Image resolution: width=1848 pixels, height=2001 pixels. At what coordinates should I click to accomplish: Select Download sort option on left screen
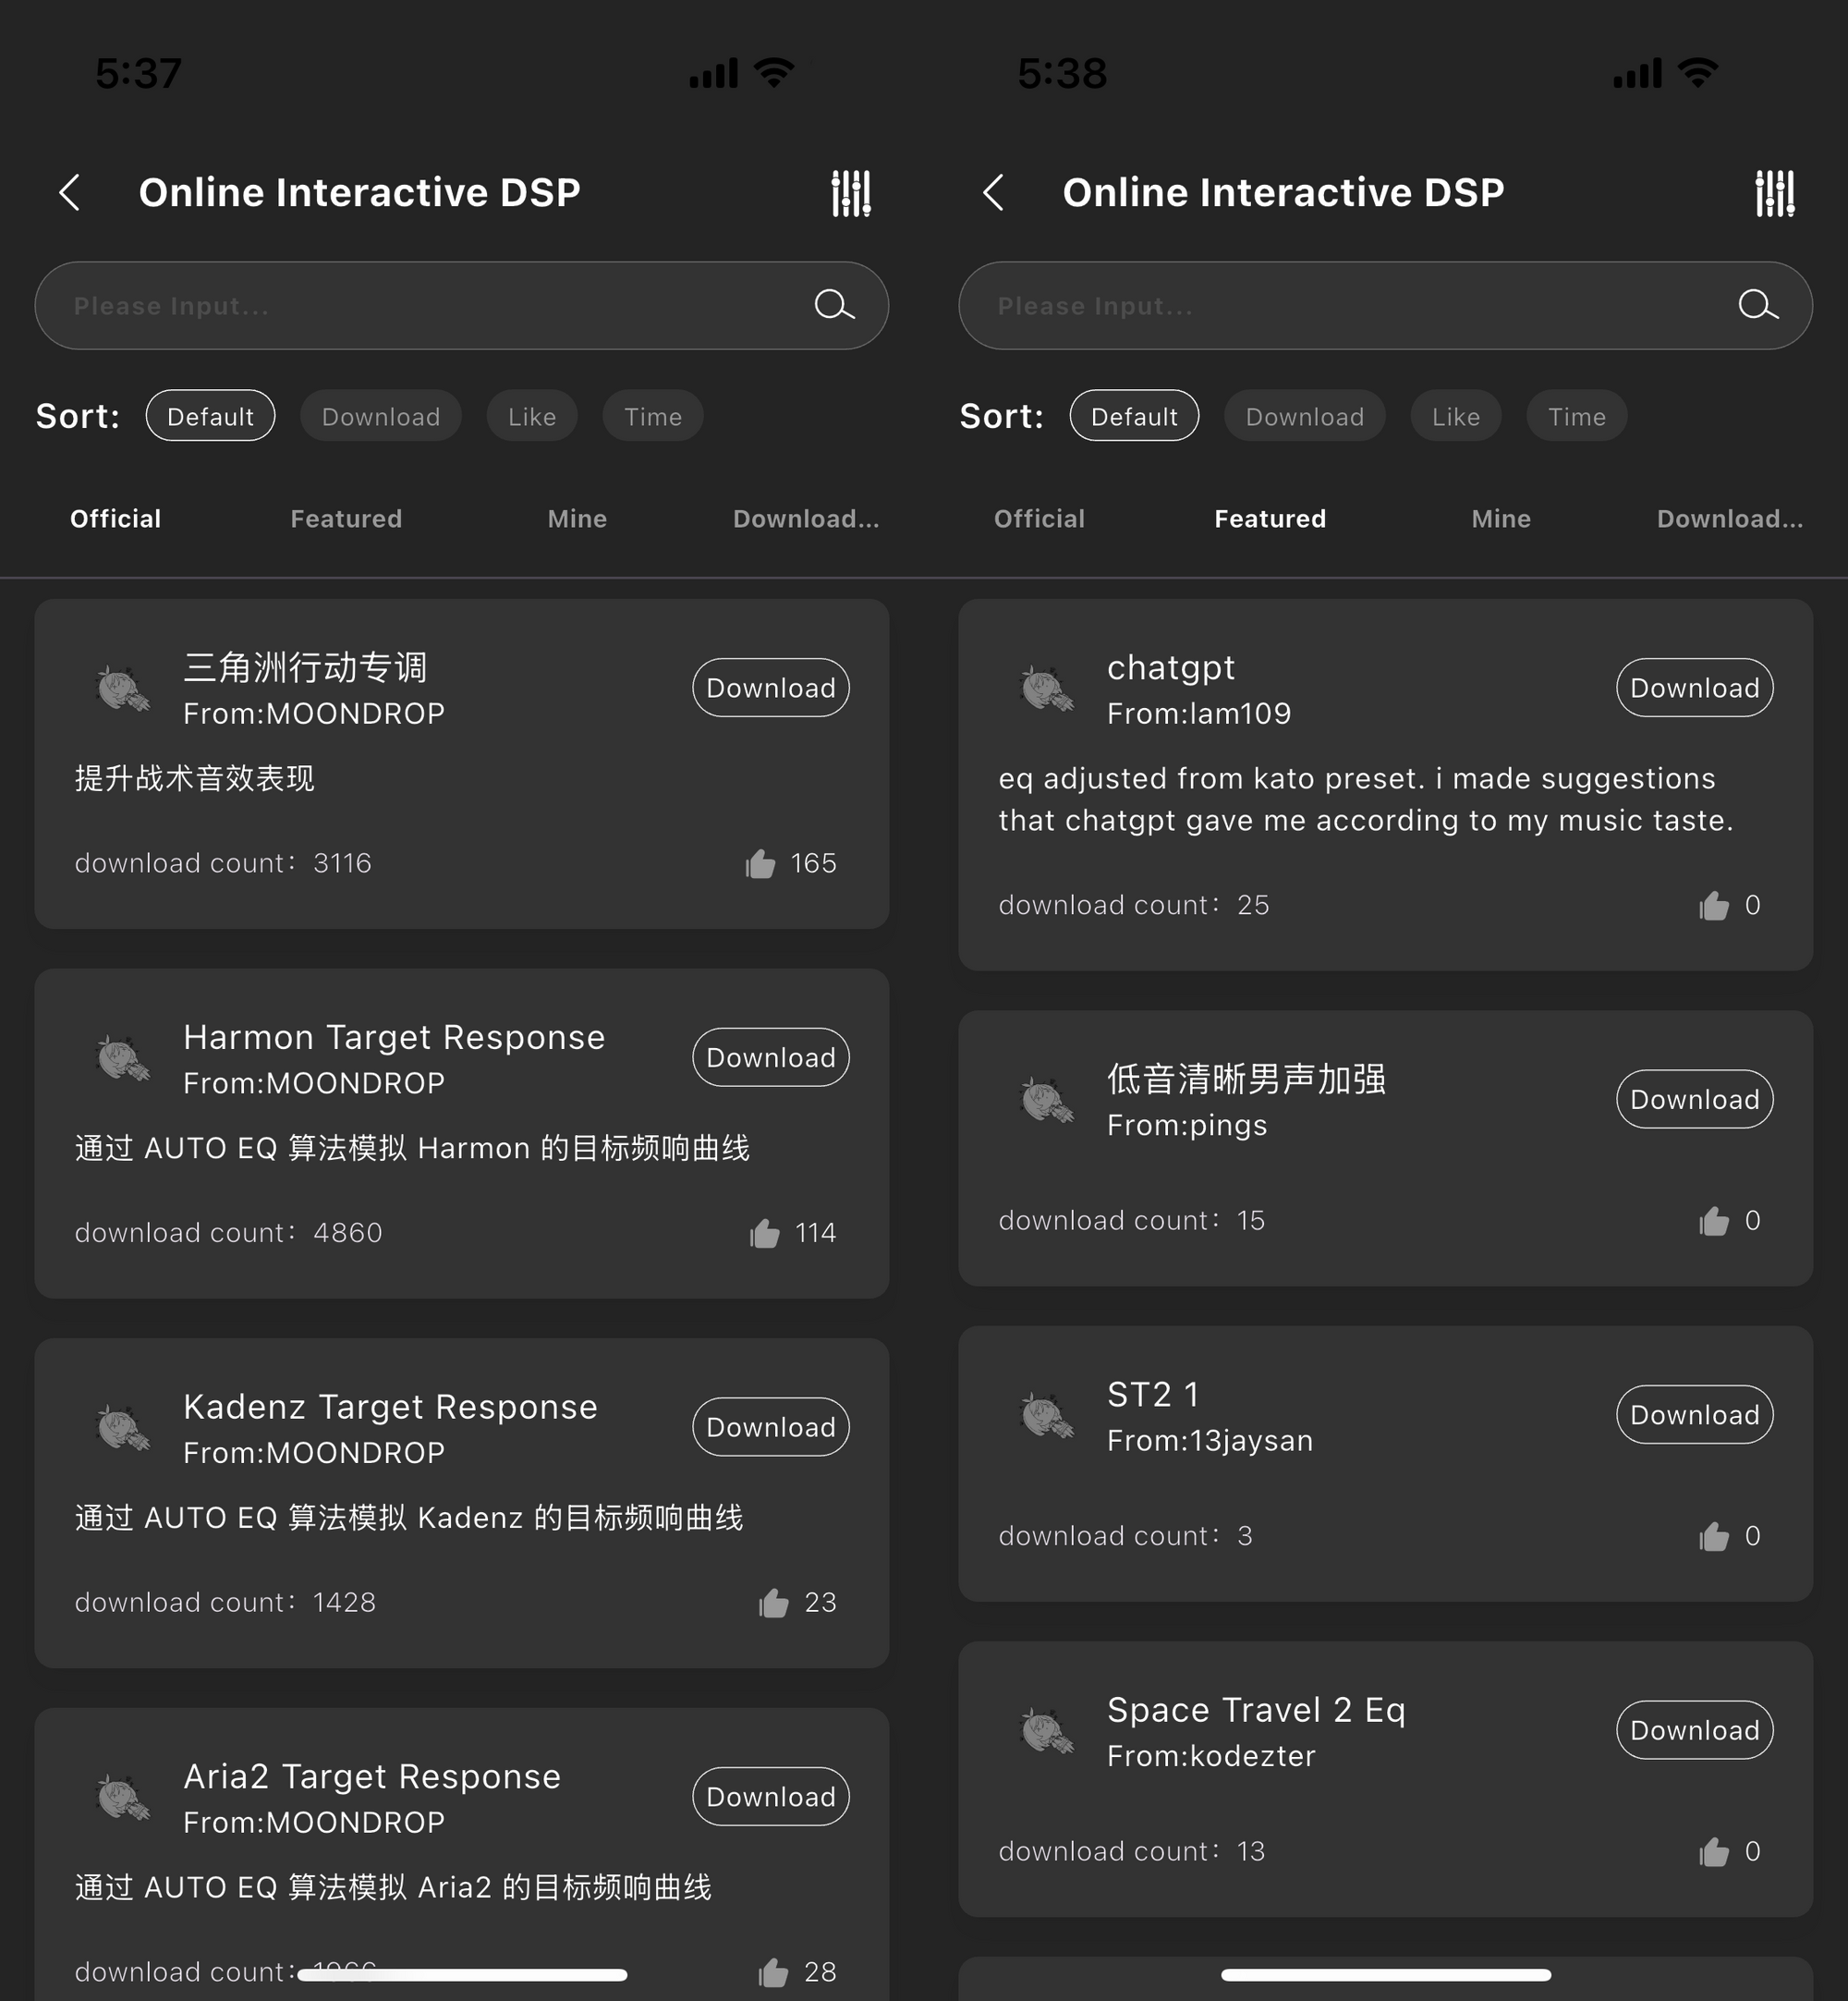click(380, 416)
